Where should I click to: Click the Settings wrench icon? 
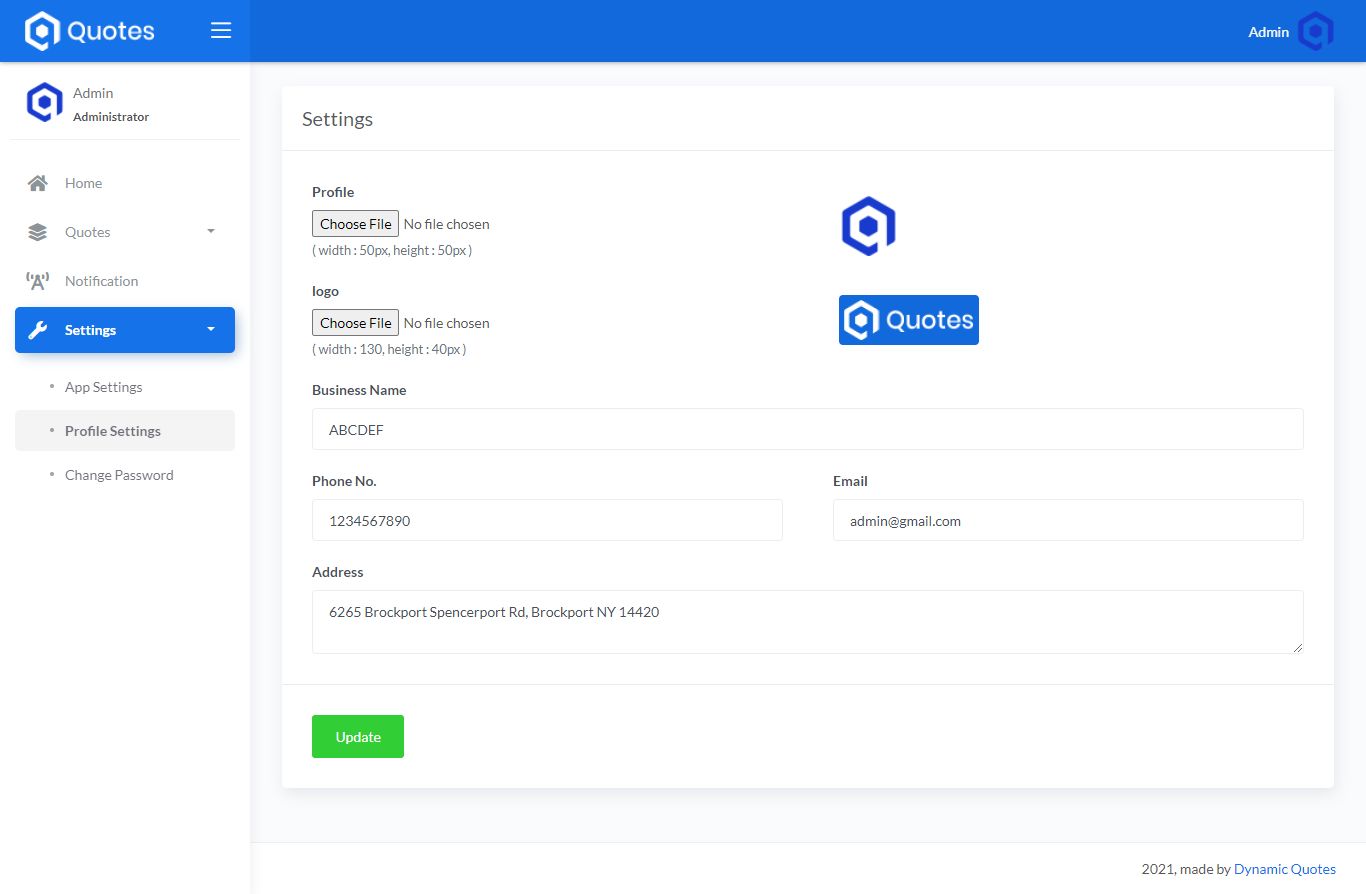tap(38, 330)
